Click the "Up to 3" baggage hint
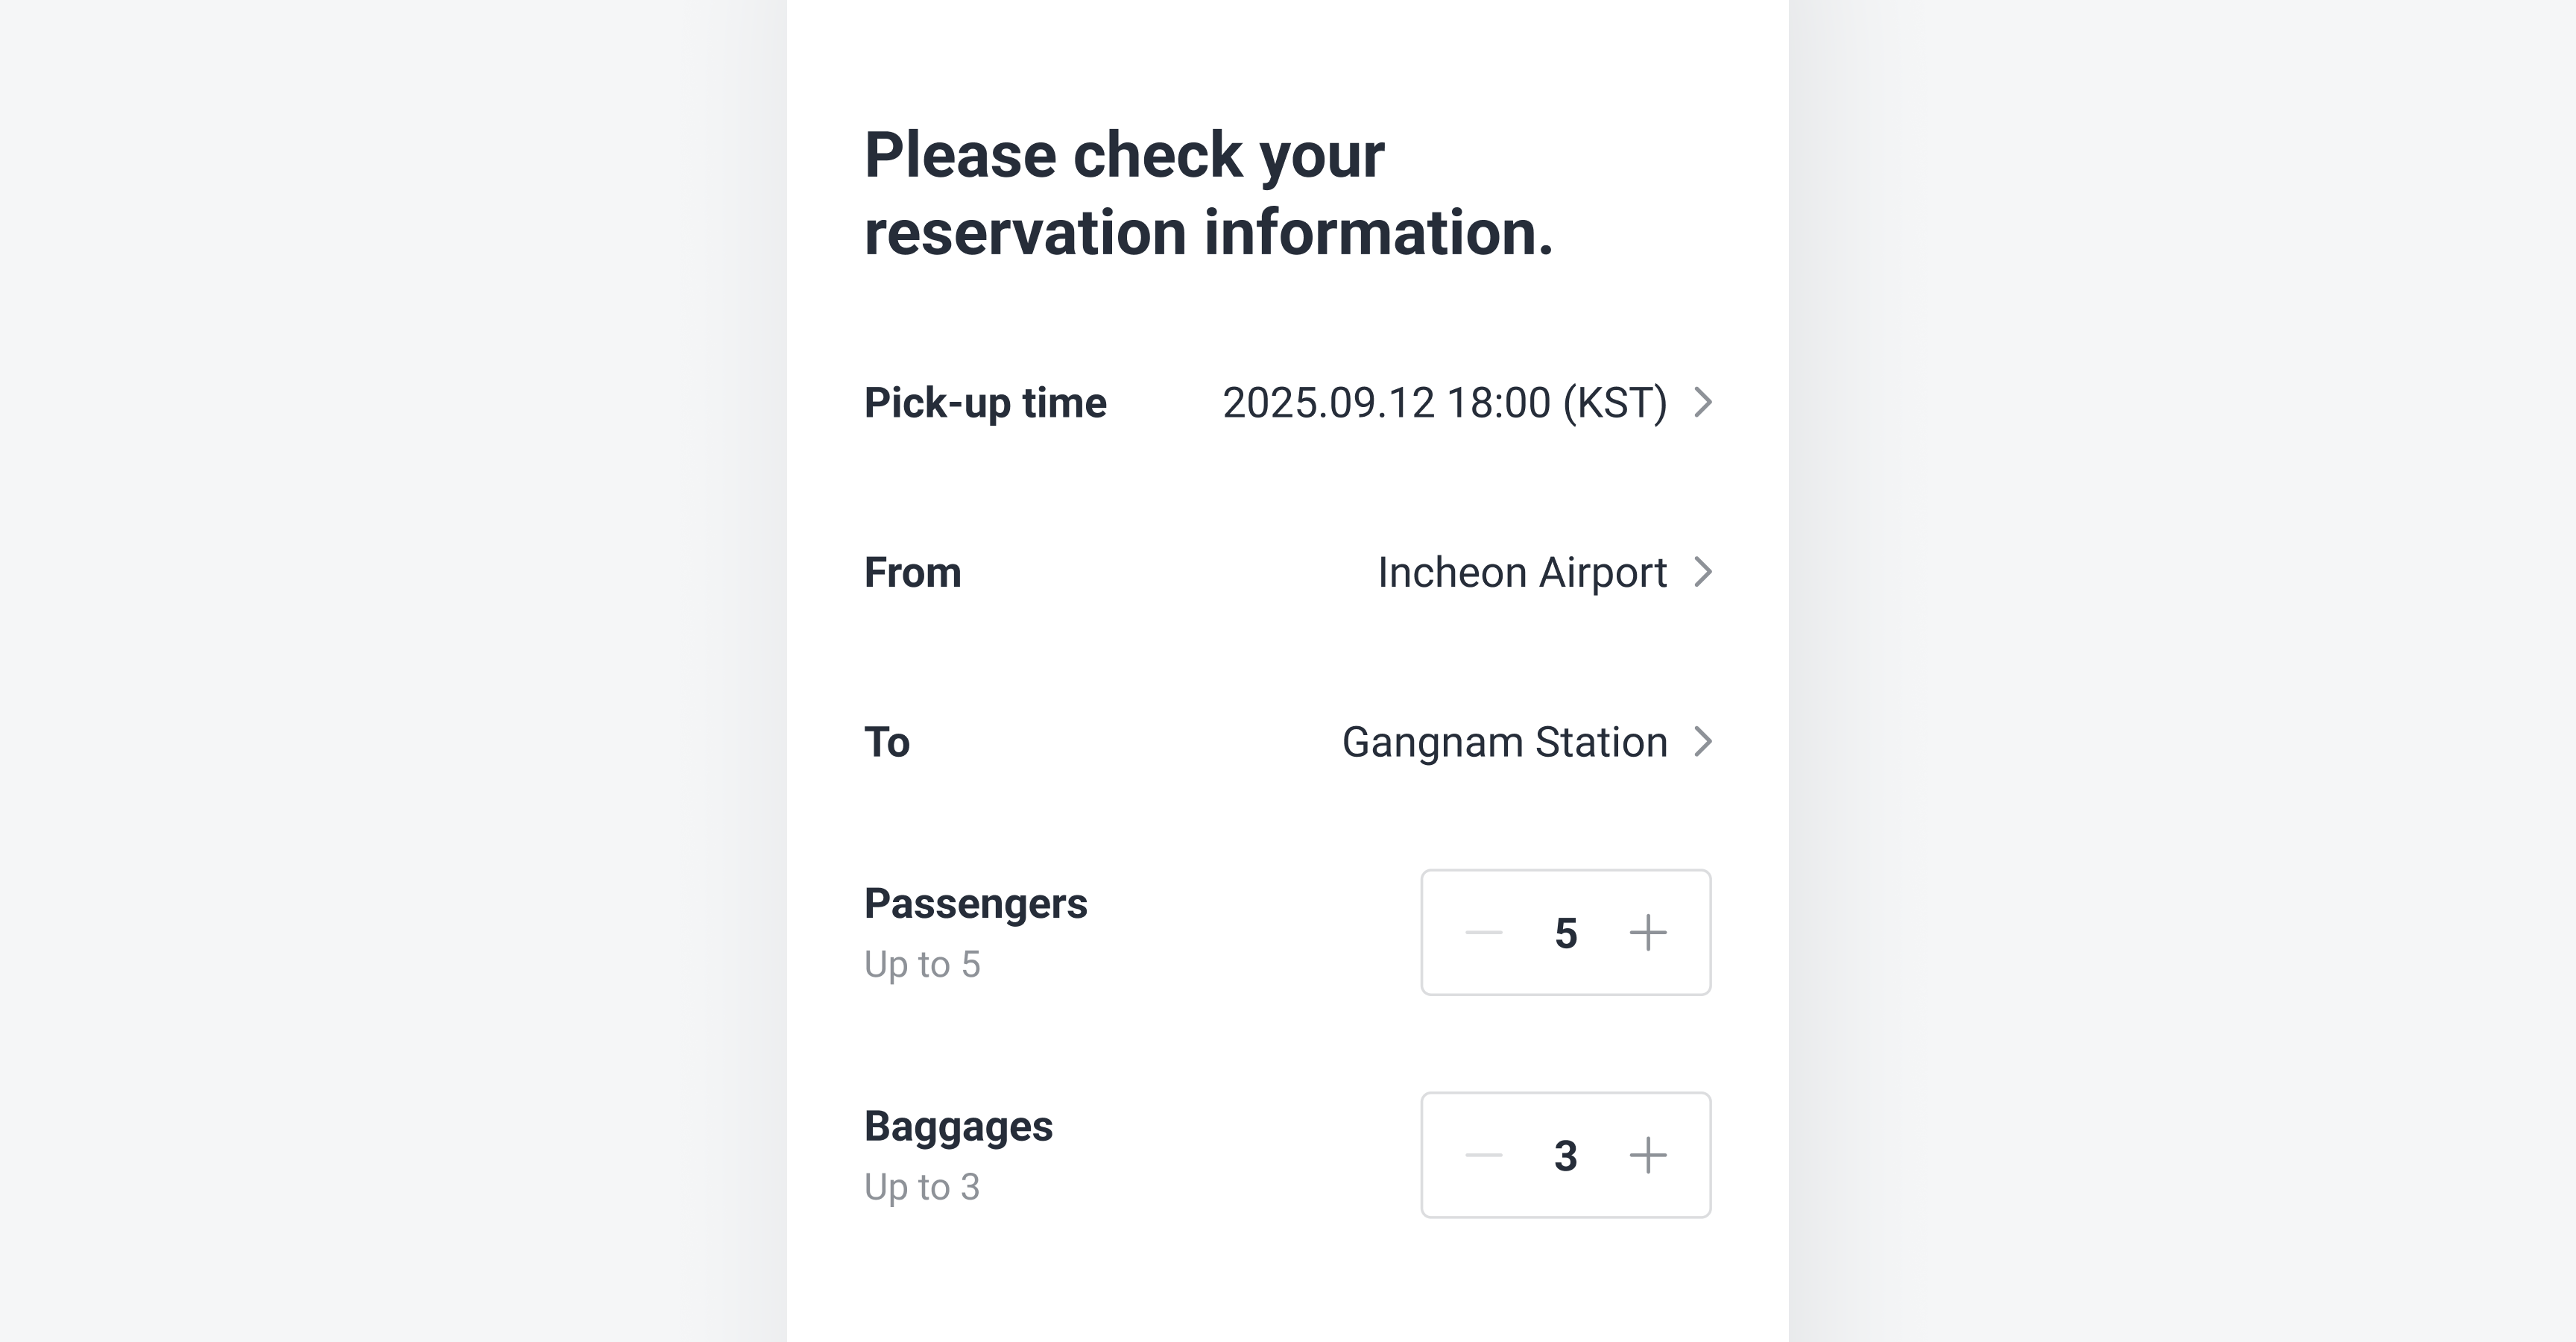Screen dimensions: 2576x1342 point(922,1187)
